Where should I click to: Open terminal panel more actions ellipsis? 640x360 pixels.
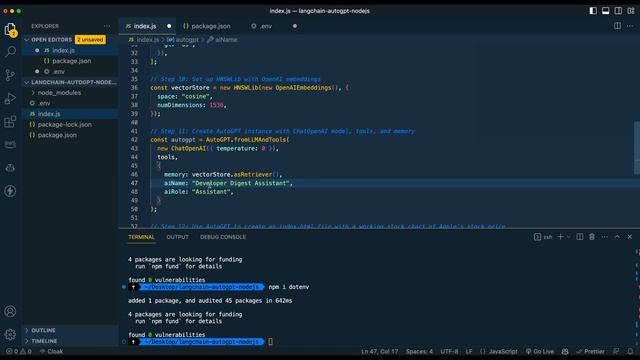(604, 237)
